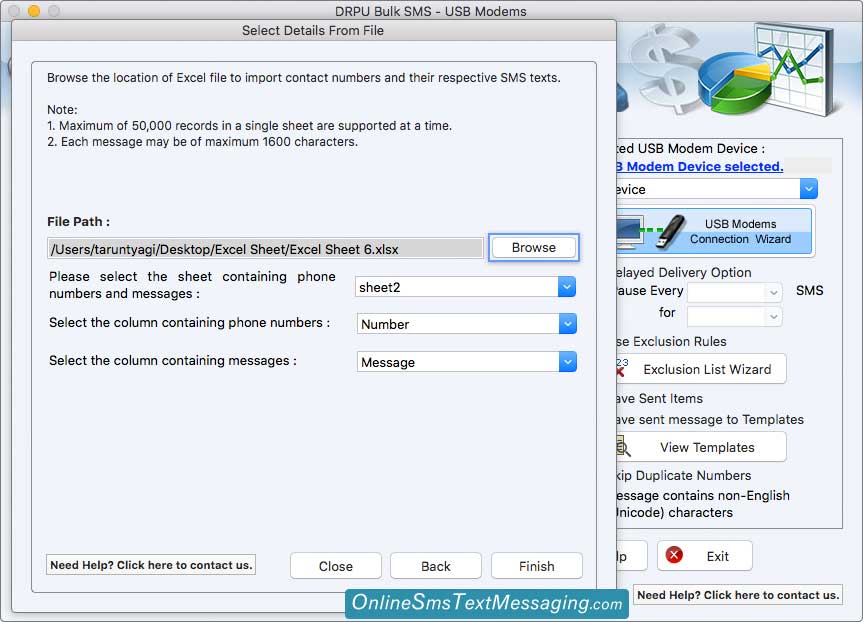Click the non-English Unicode characters label
Screen dimensions: 863x622
(x=703, y=504)
